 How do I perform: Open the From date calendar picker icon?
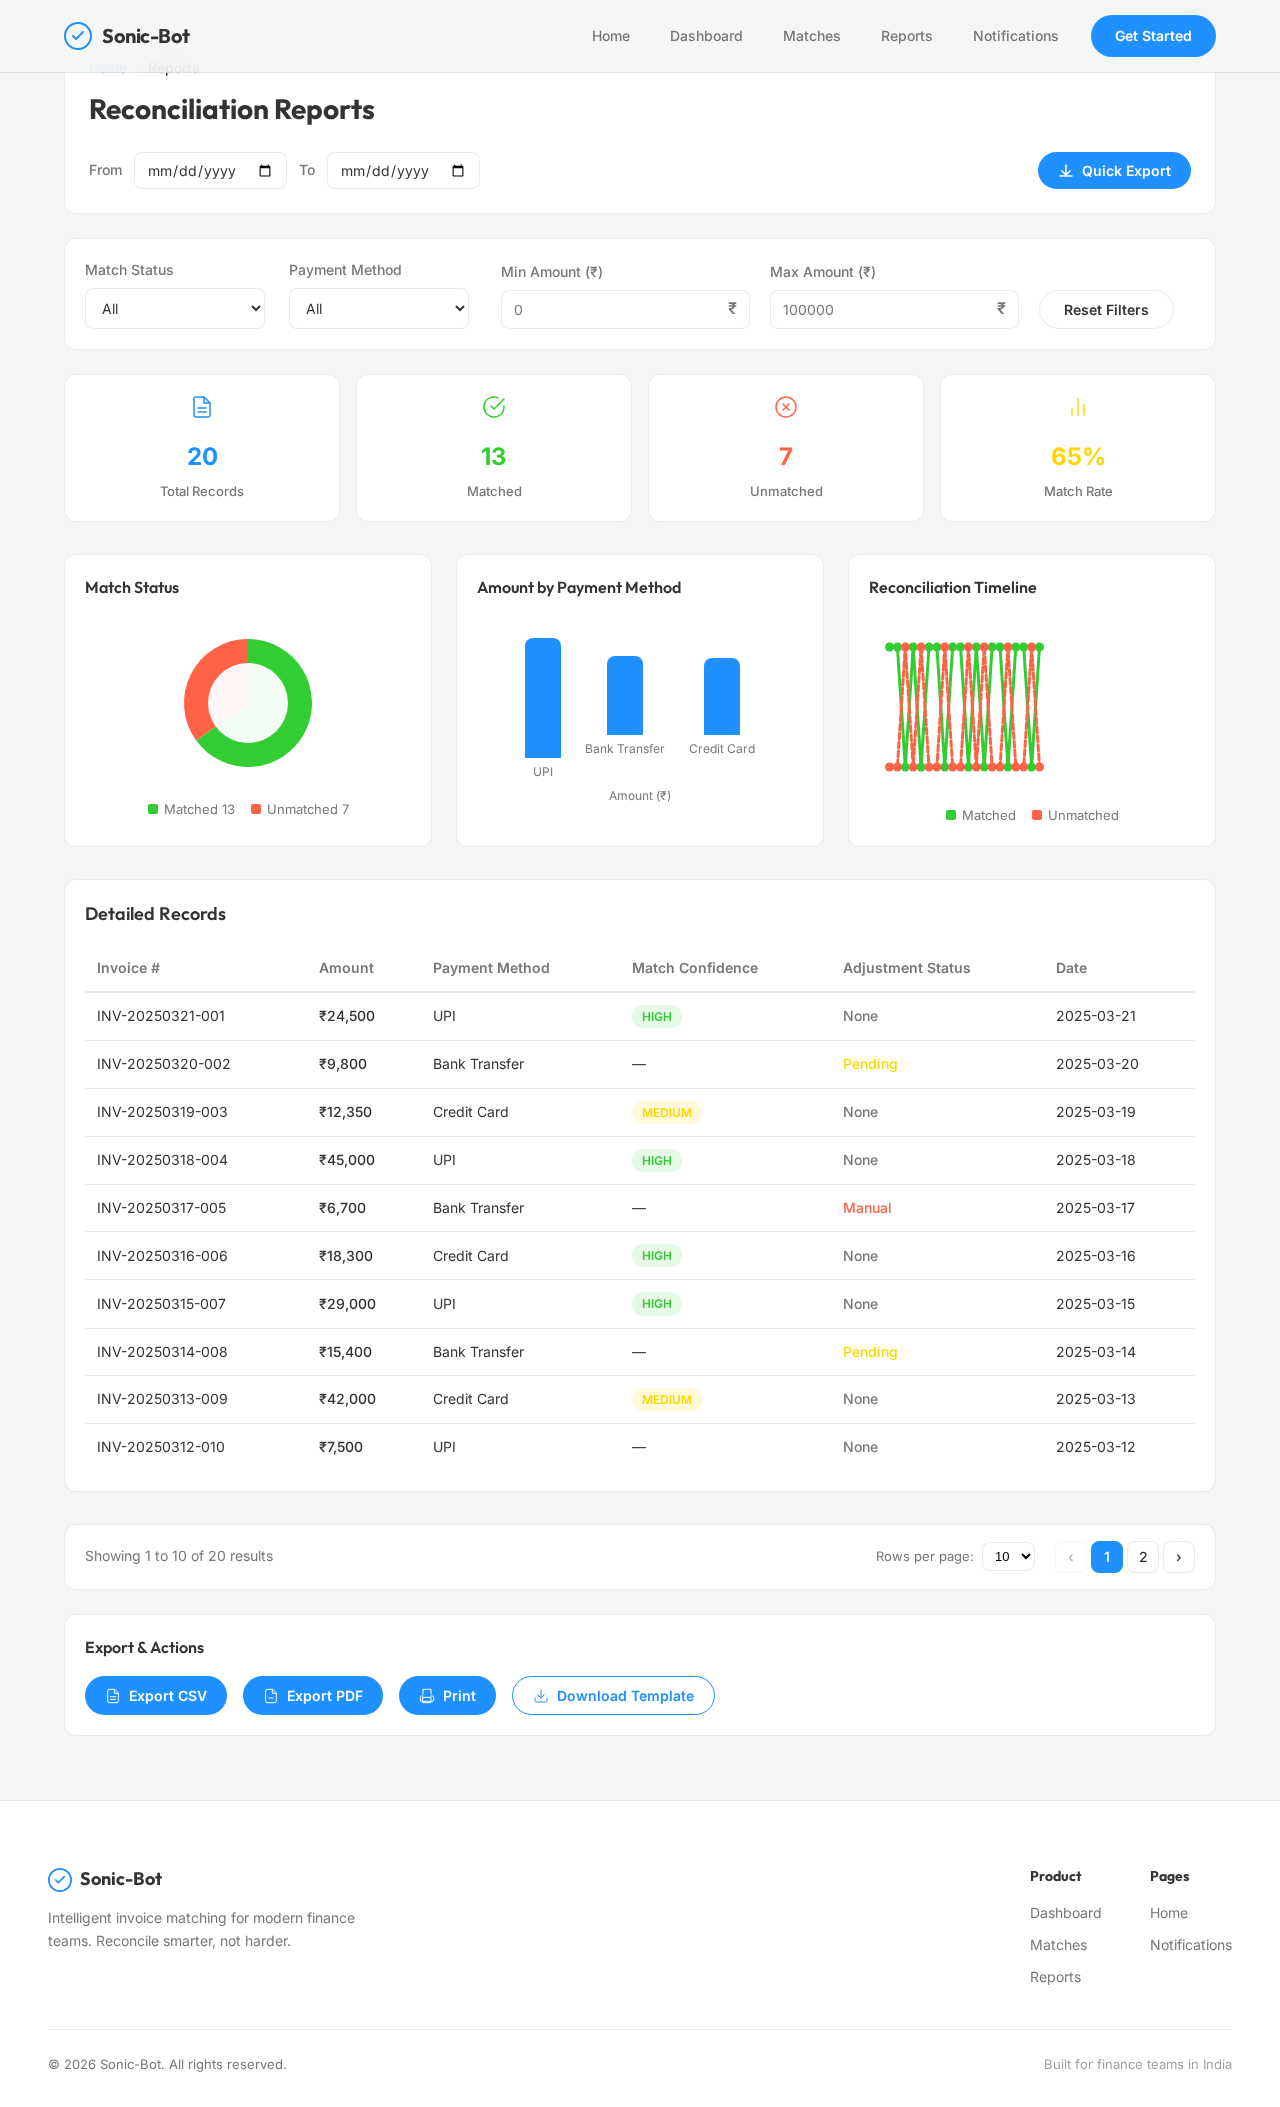[265, 171]
